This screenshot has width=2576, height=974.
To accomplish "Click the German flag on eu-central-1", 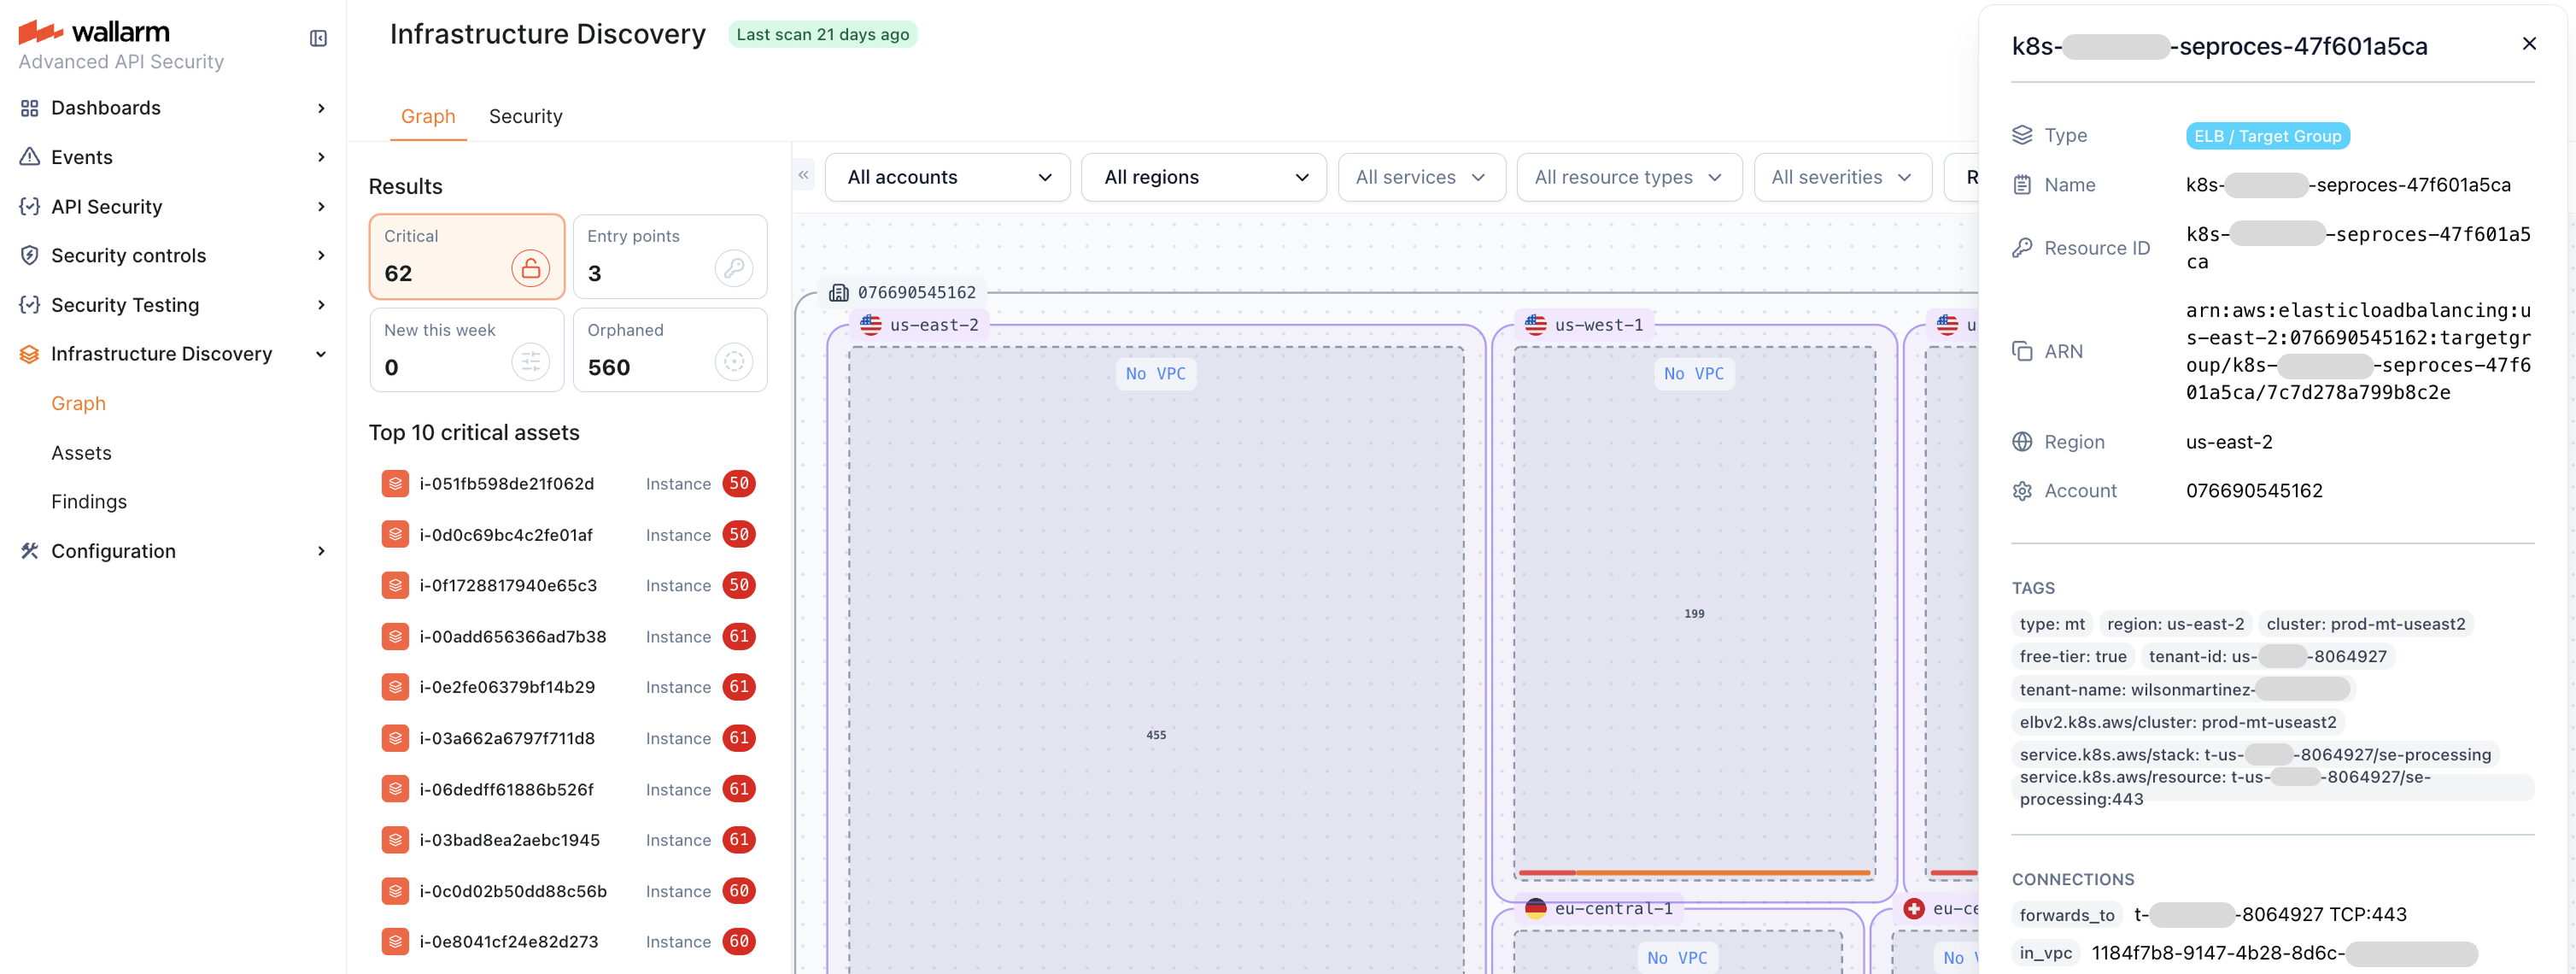I will pos(1536,908).
